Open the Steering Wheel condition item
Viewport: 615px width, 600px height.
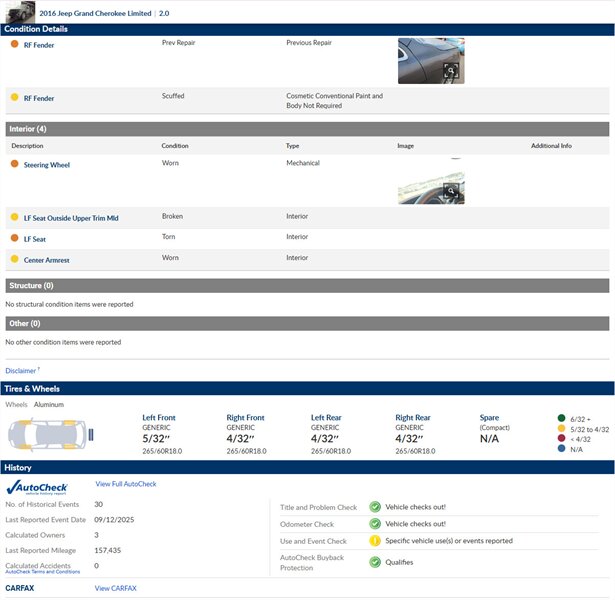tap(47, 165)
